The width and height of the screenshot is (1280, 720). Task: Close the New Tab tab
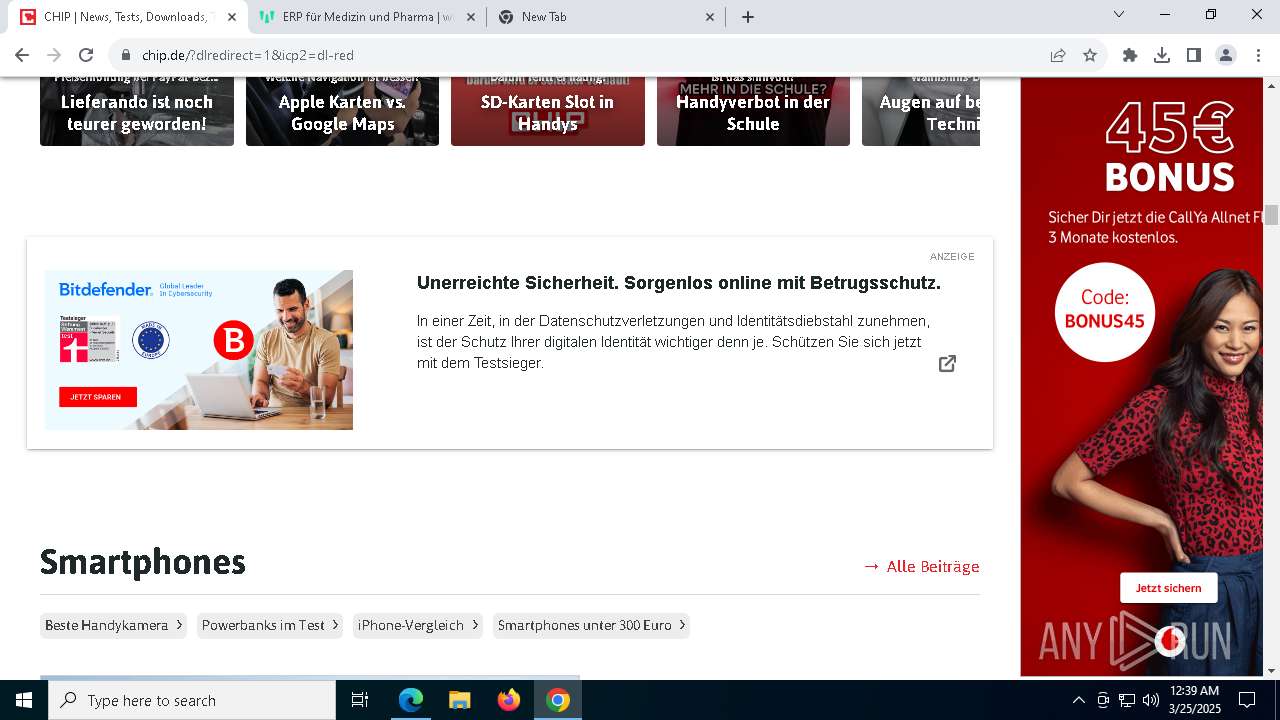[711, 17]
